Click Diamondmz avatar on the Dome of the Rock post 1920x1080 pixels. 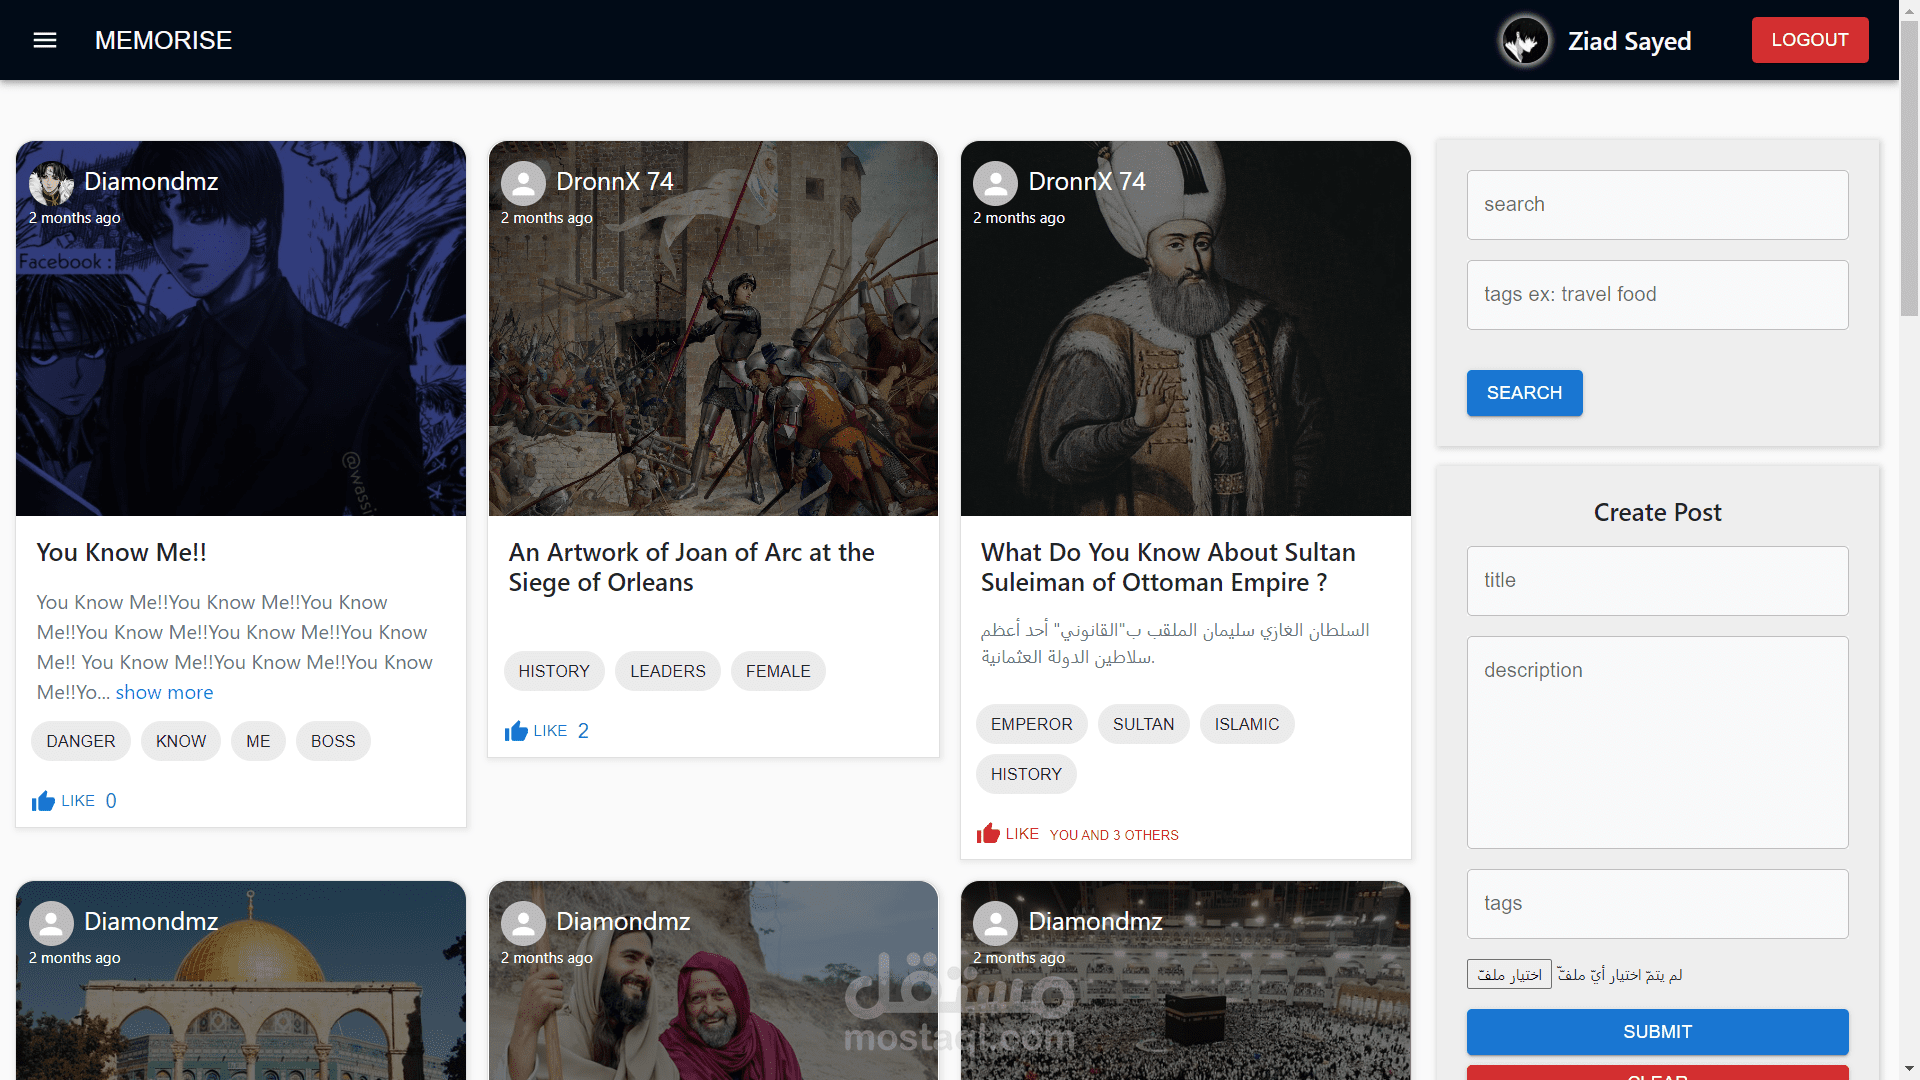click(x=51, y=922)
